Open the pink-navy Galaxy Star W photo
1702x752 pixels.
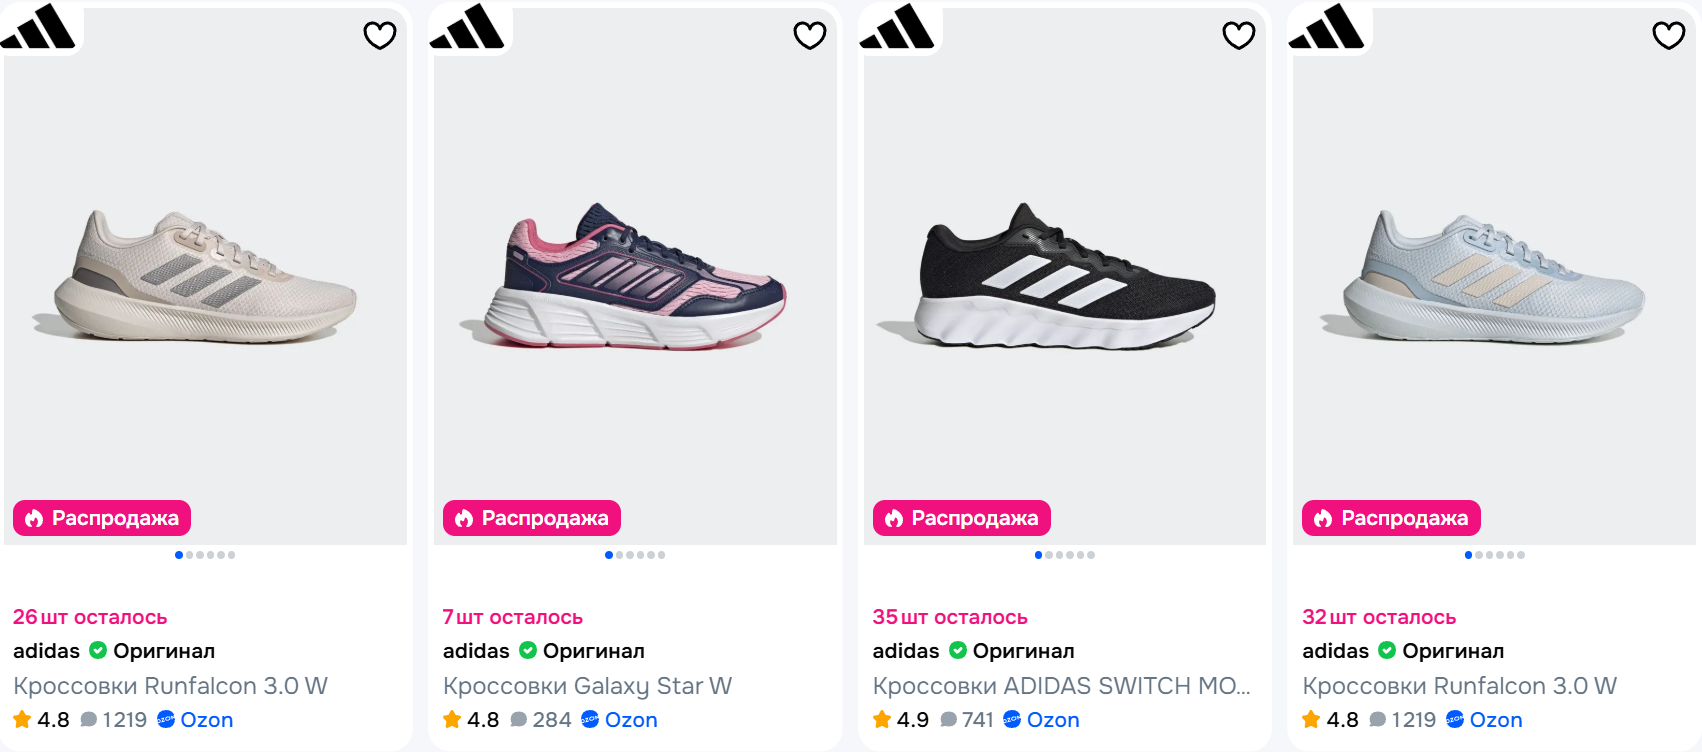click(x=634, y=275)
